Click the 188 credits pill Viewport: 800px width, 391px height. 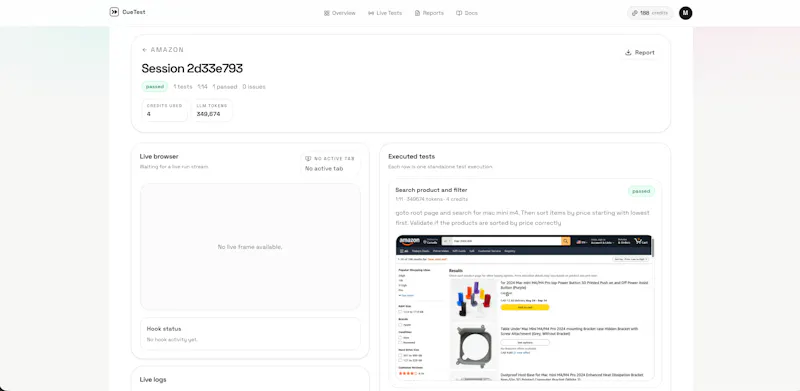click(650, 13)
